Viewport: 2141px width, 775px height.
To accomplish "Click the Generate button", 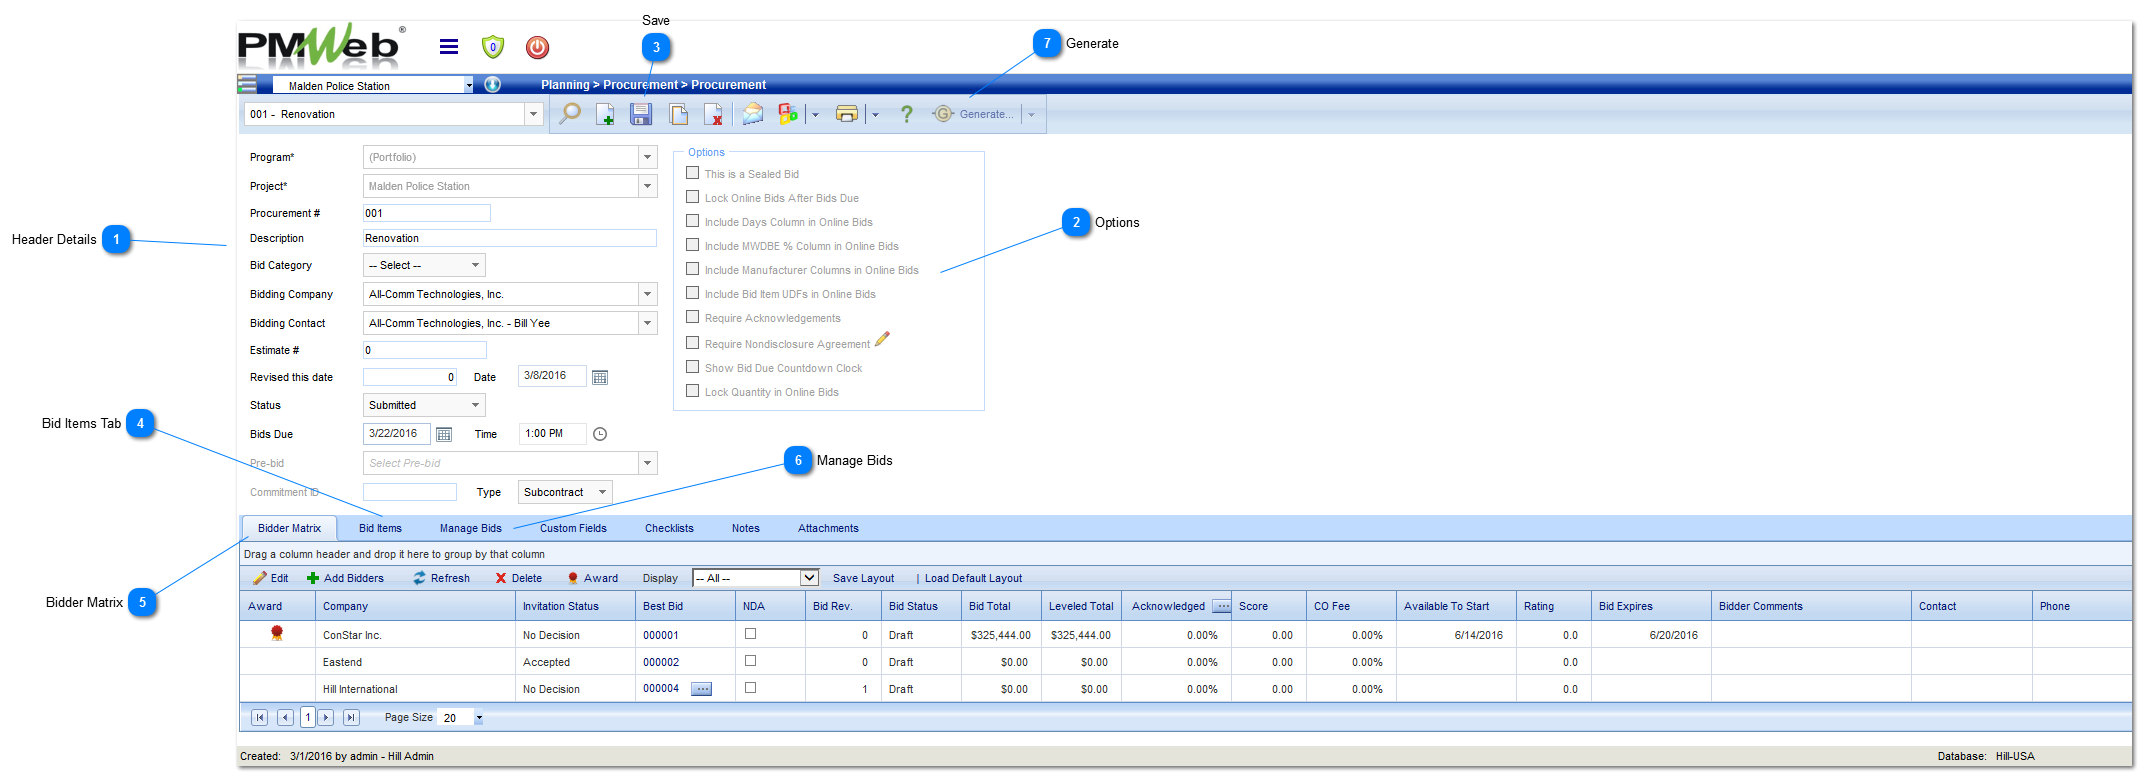I will pos(973,114).
